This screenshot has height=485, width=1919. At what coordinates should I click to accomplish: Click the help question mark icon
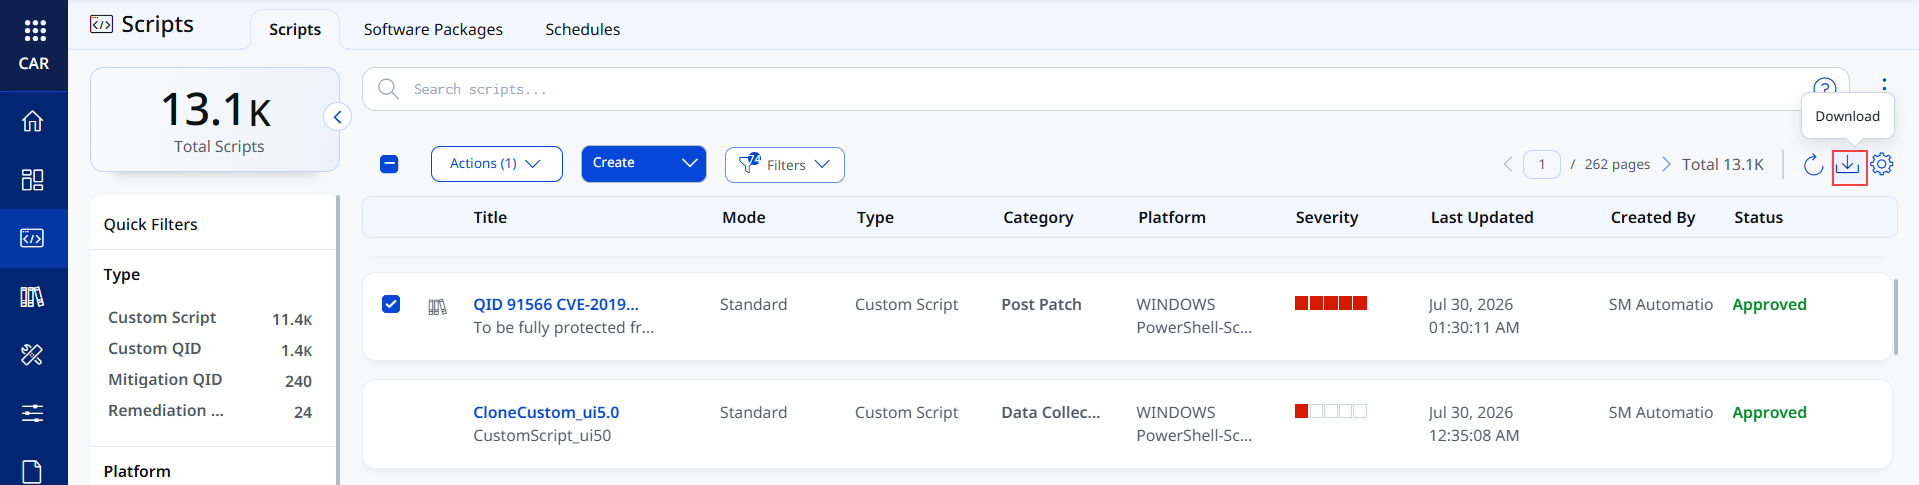(x=1825, y=87)
